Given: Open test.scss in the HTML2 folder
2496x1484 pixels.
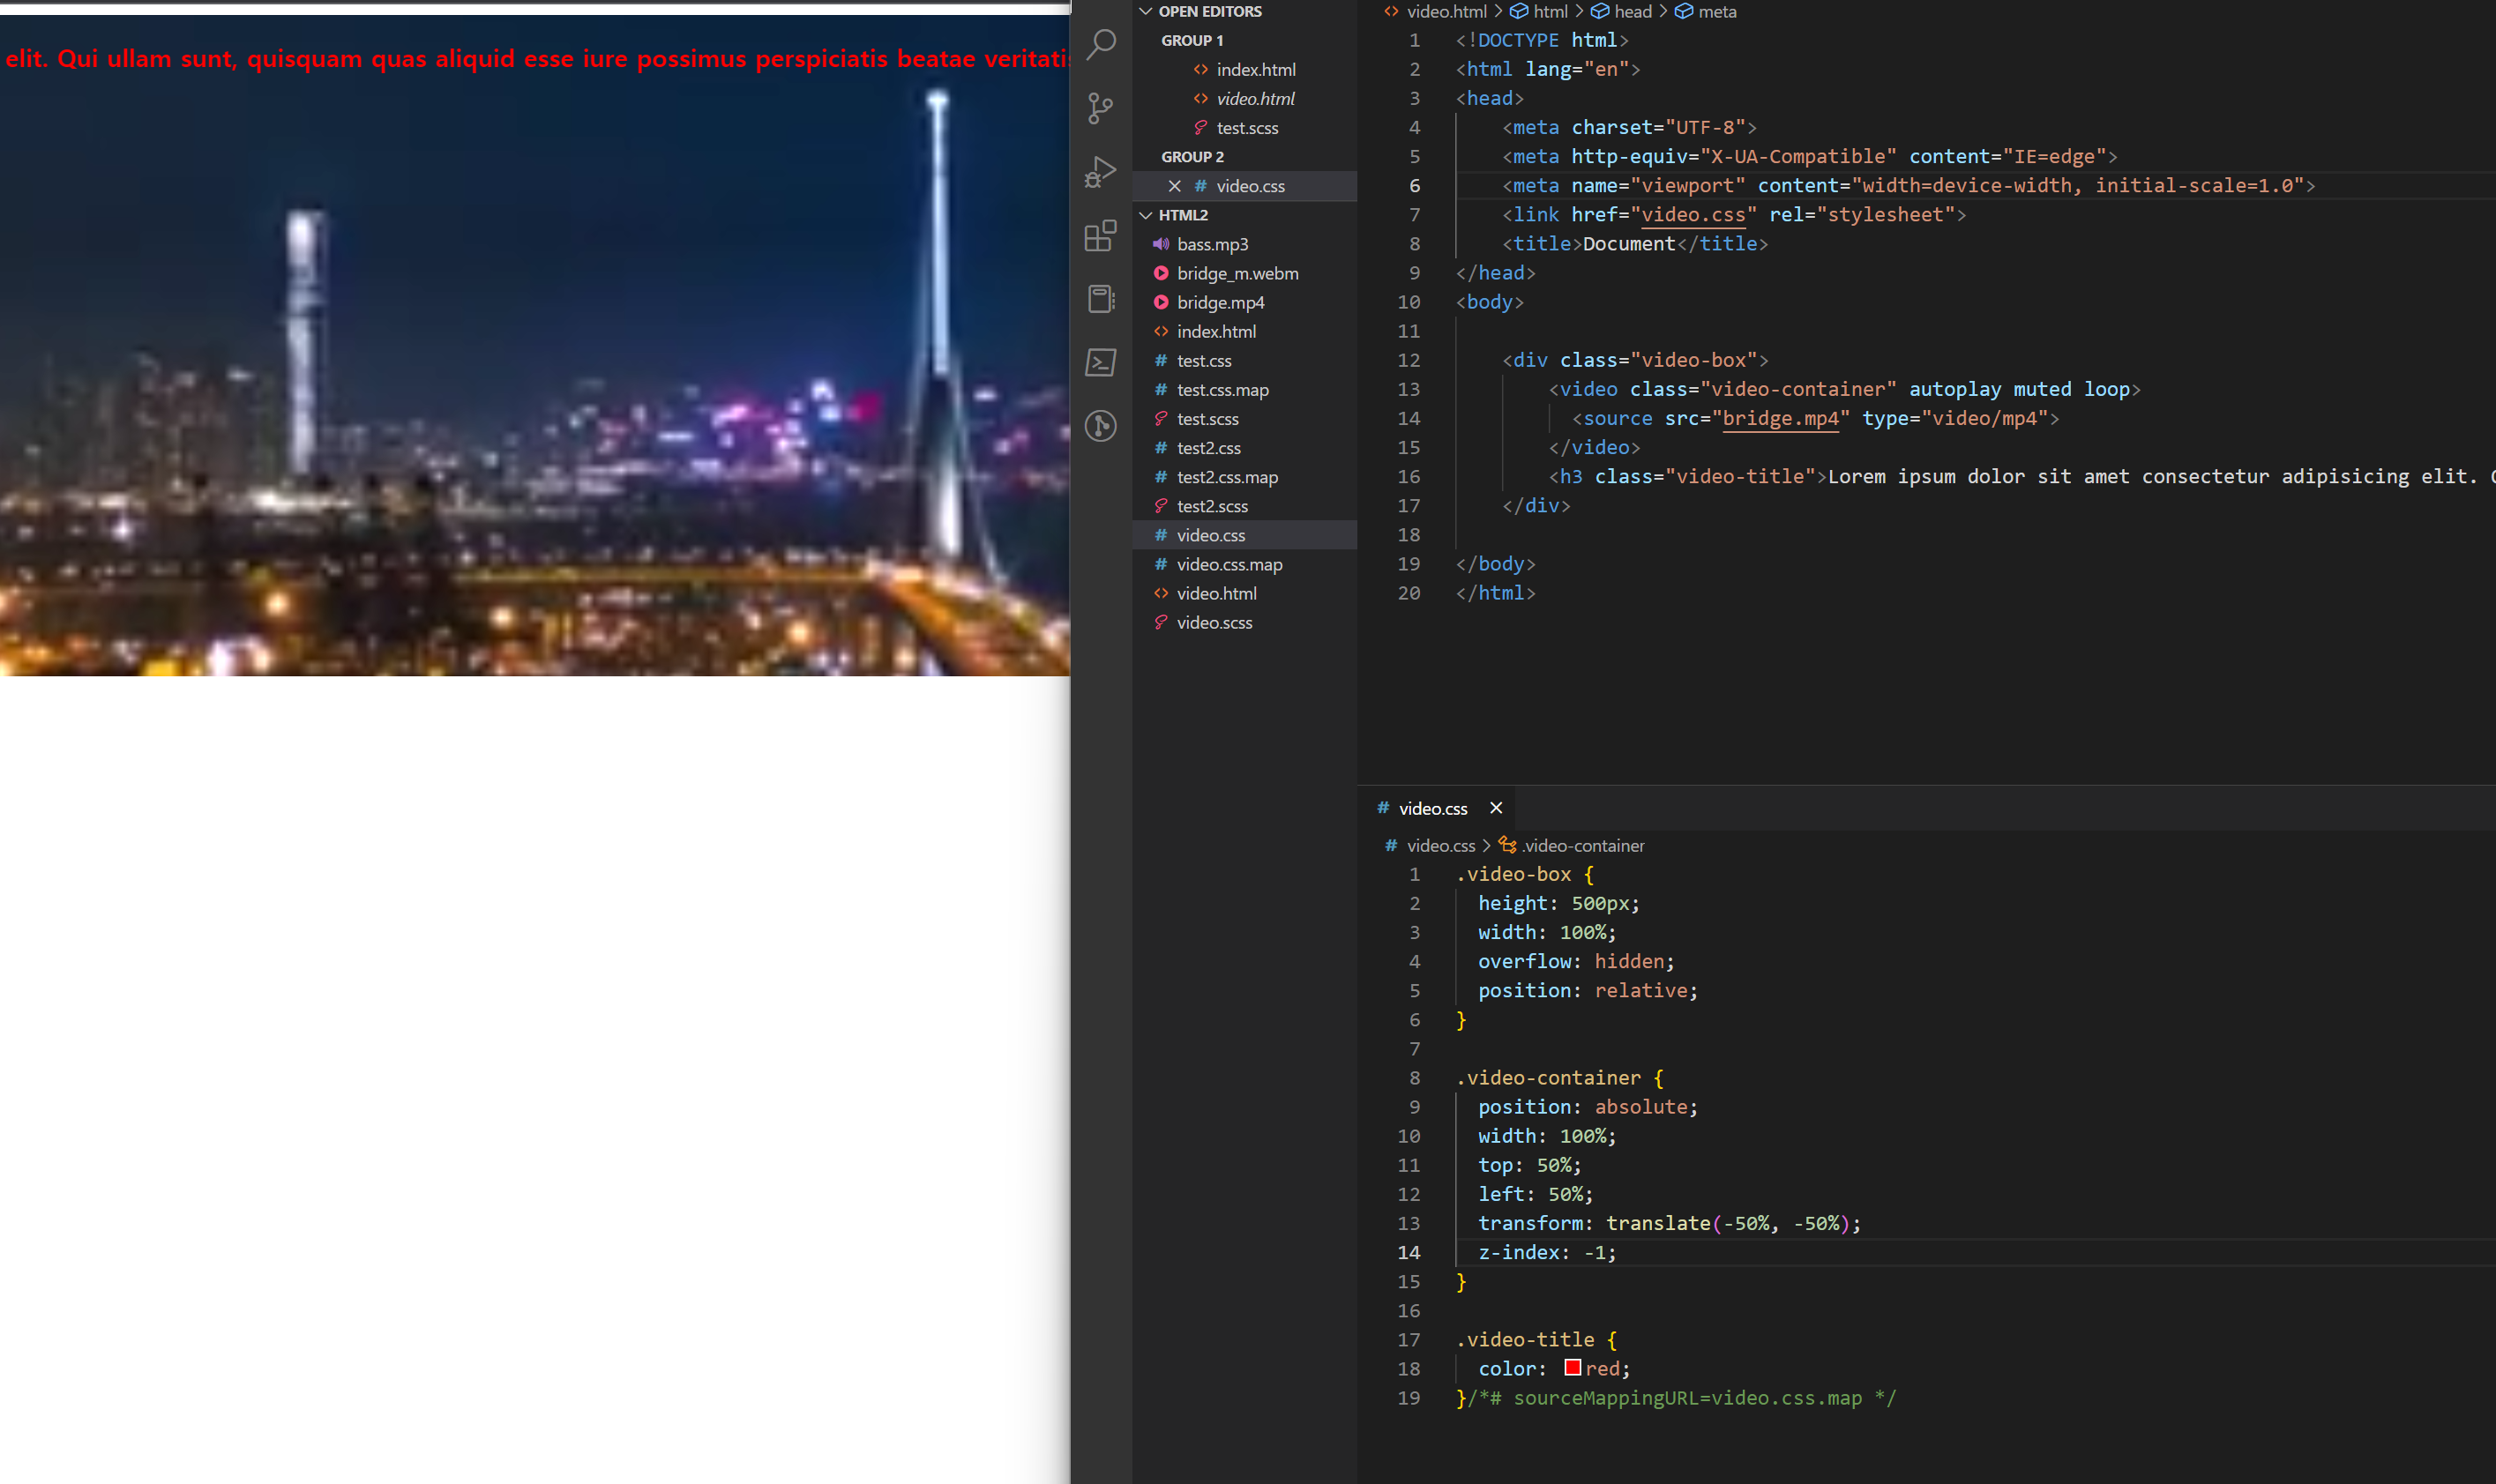Looking at the screenshot, I should [1245, 418].
